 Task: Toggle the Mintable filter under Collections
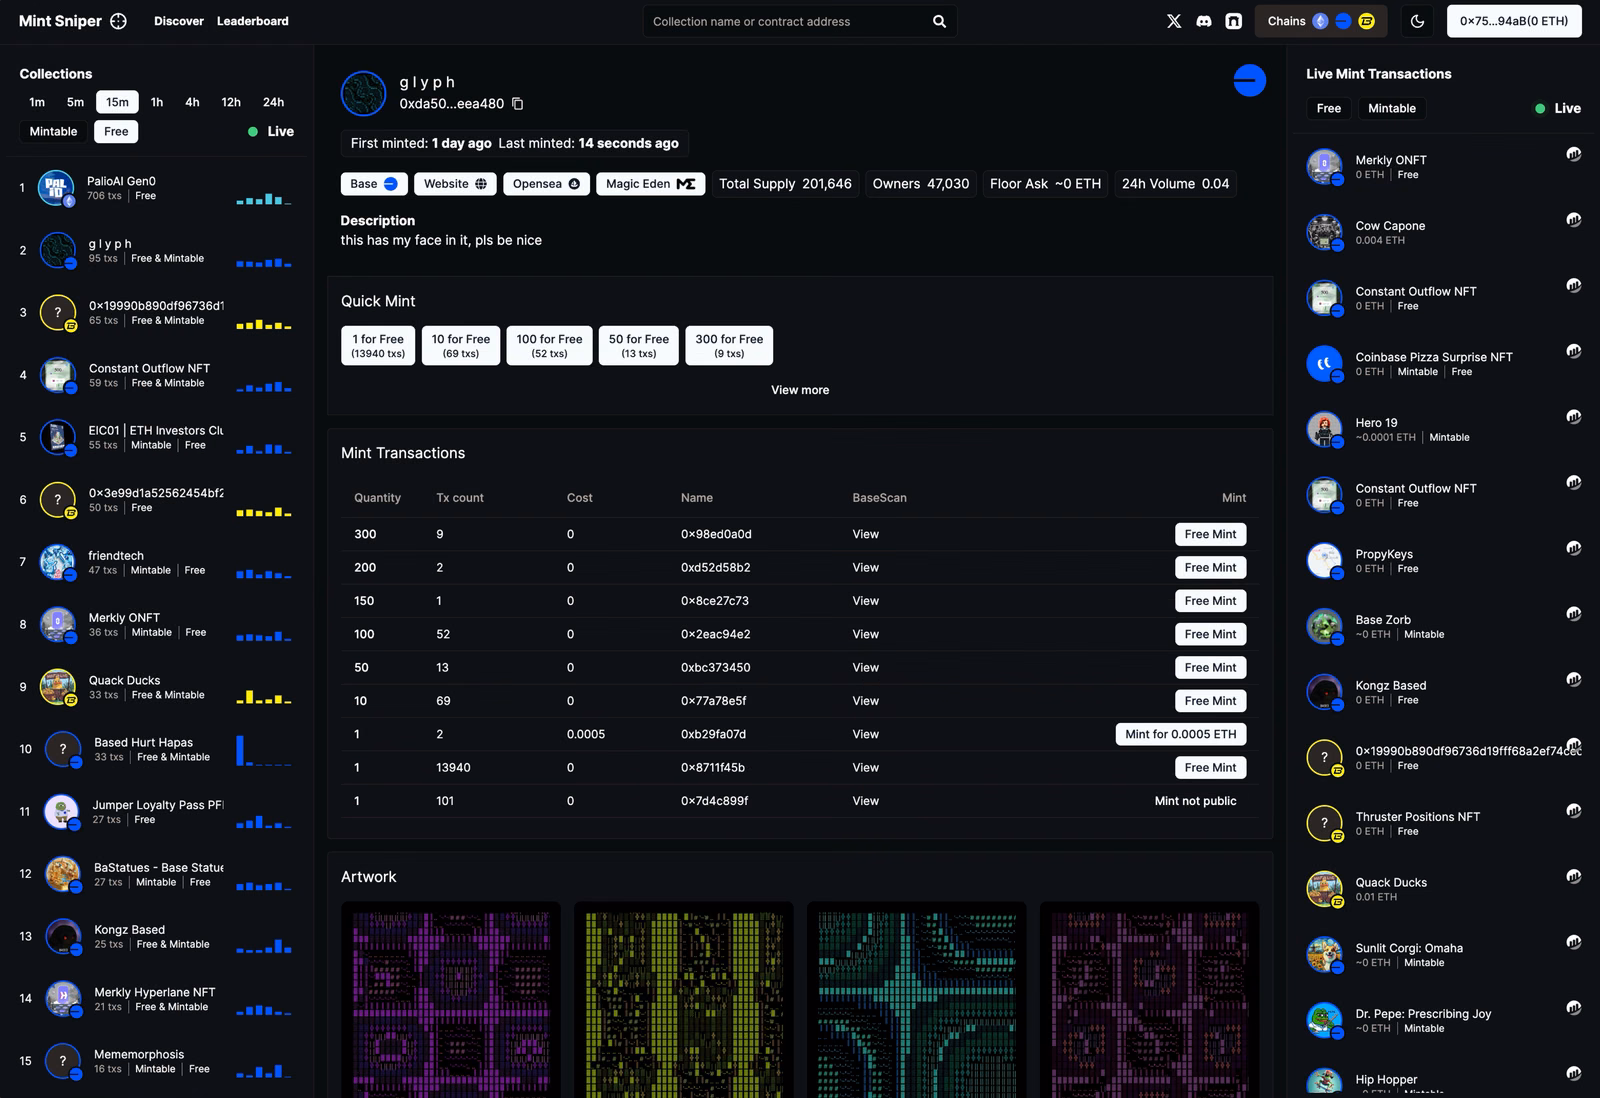tap(53, 131)
